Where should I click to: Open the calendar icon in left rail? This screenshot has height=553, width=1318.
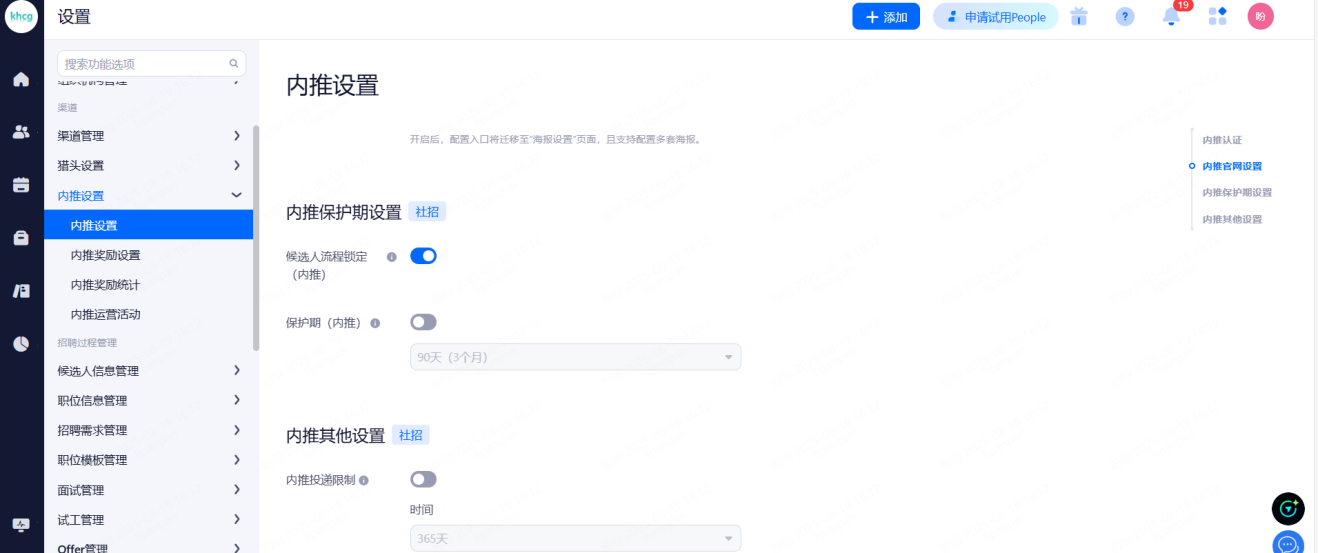tap(21, 184)
